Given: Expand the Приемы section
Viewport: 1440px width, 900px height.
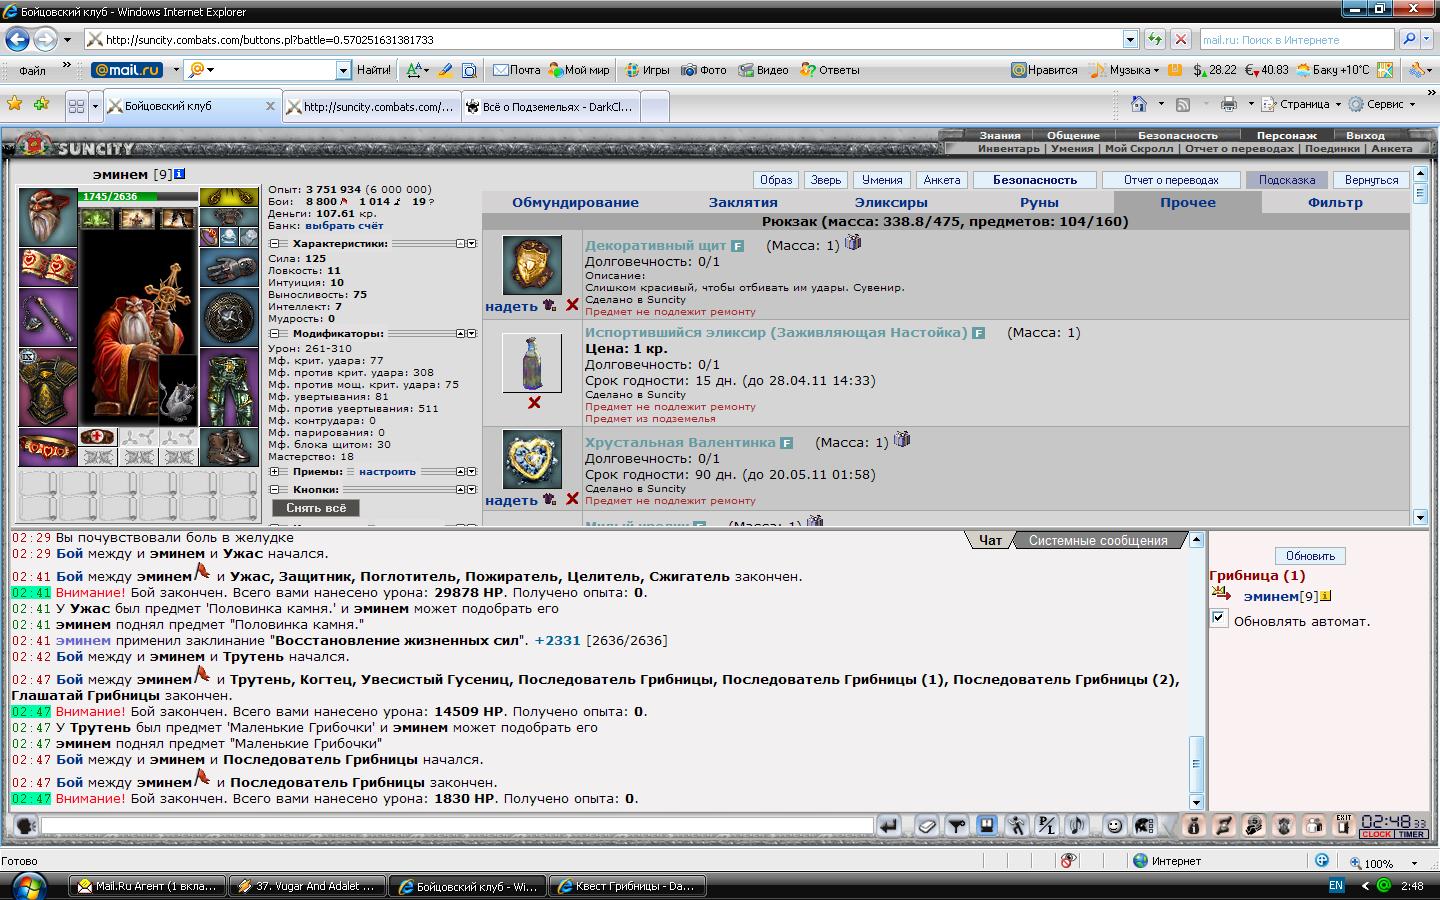Looking at the screenshot, I should pyautogui.click(x=275, y=471).
